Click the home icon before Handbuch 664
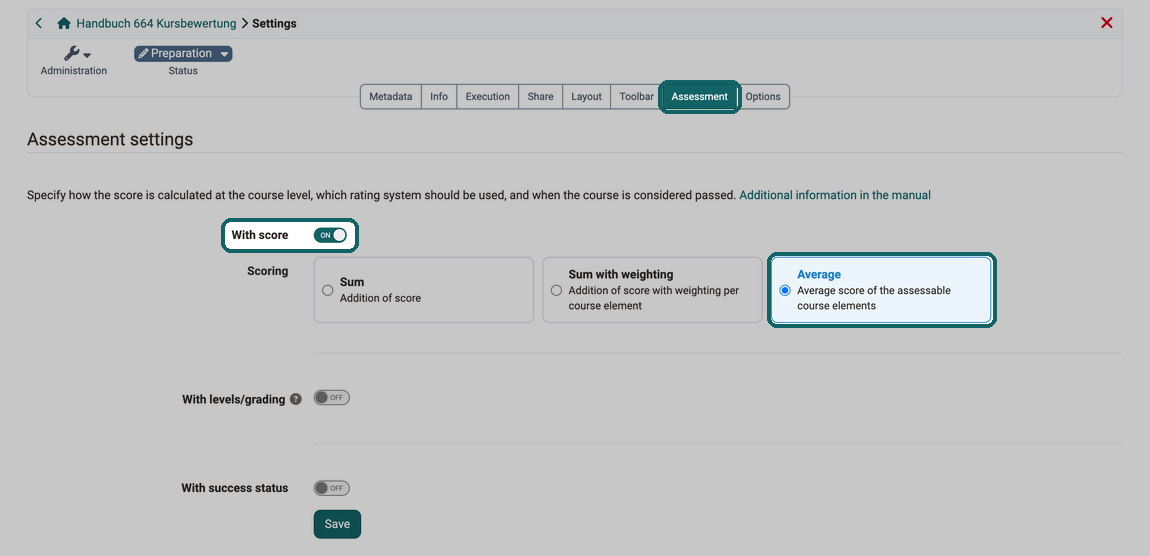Image resolution: width=1150 pixels, height=556 pixels. 64,23
